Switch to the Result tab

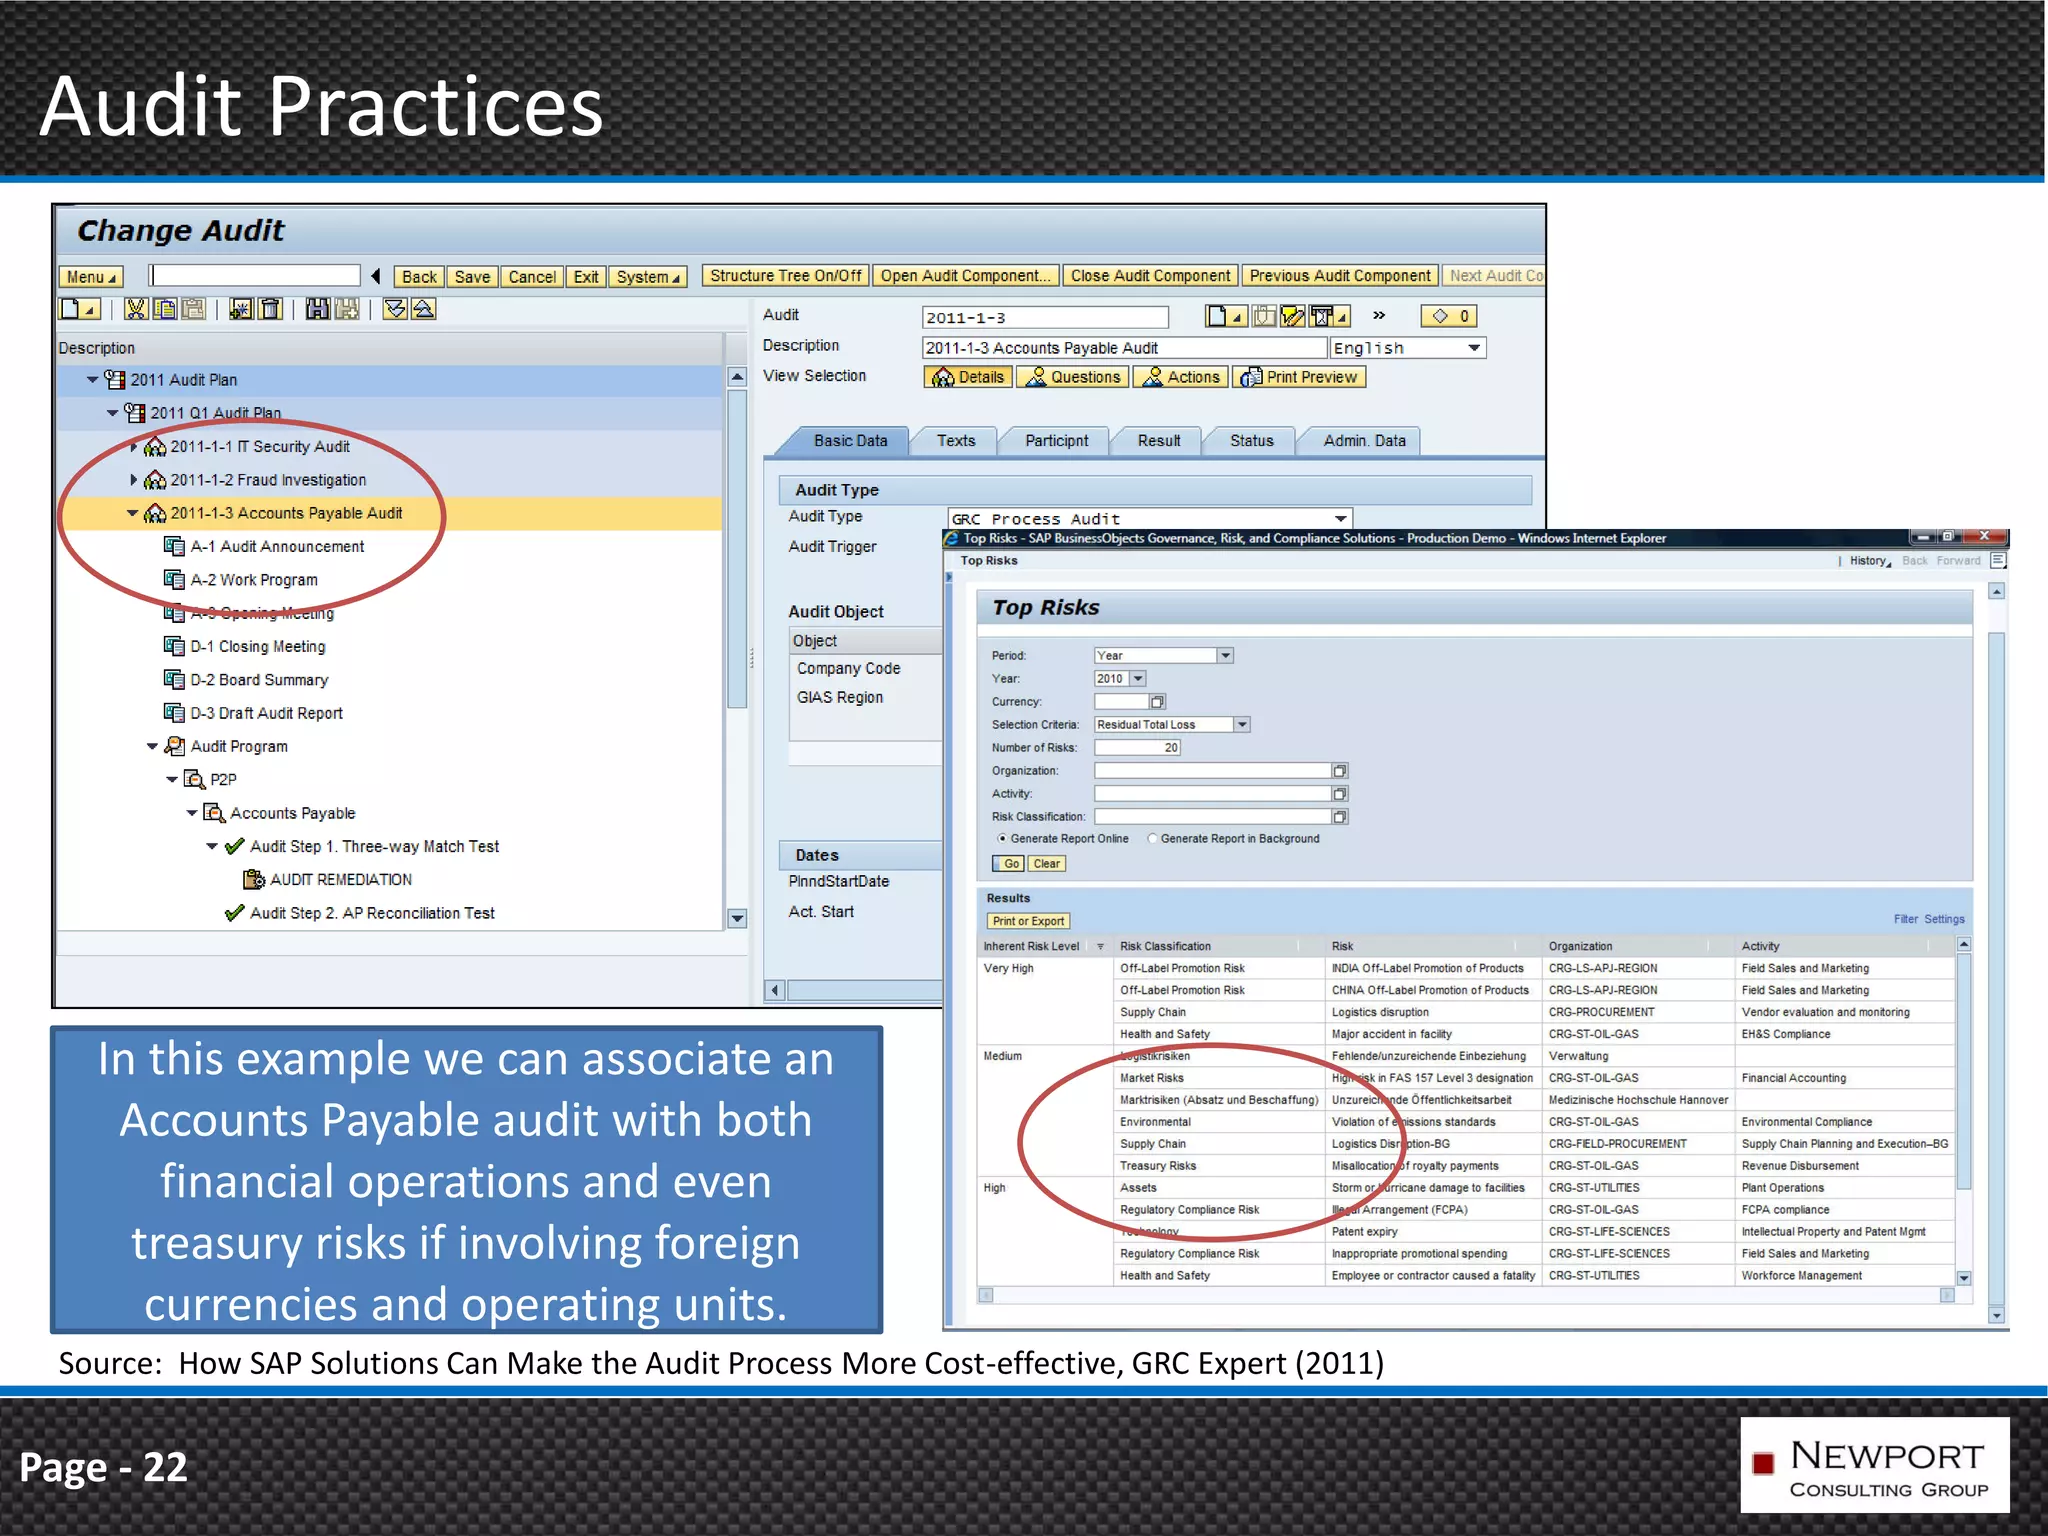point(1159,441)
